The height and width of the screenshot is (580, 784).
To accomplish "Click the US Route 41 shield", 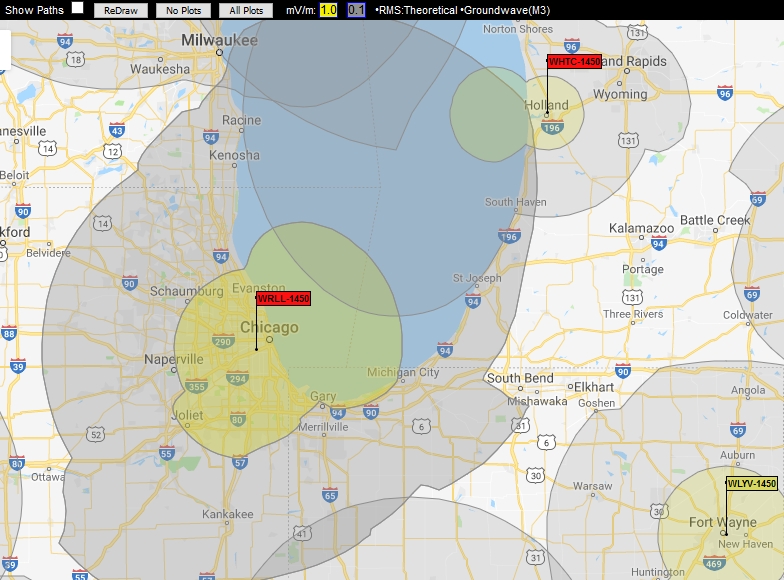I will tap(301, 534).
